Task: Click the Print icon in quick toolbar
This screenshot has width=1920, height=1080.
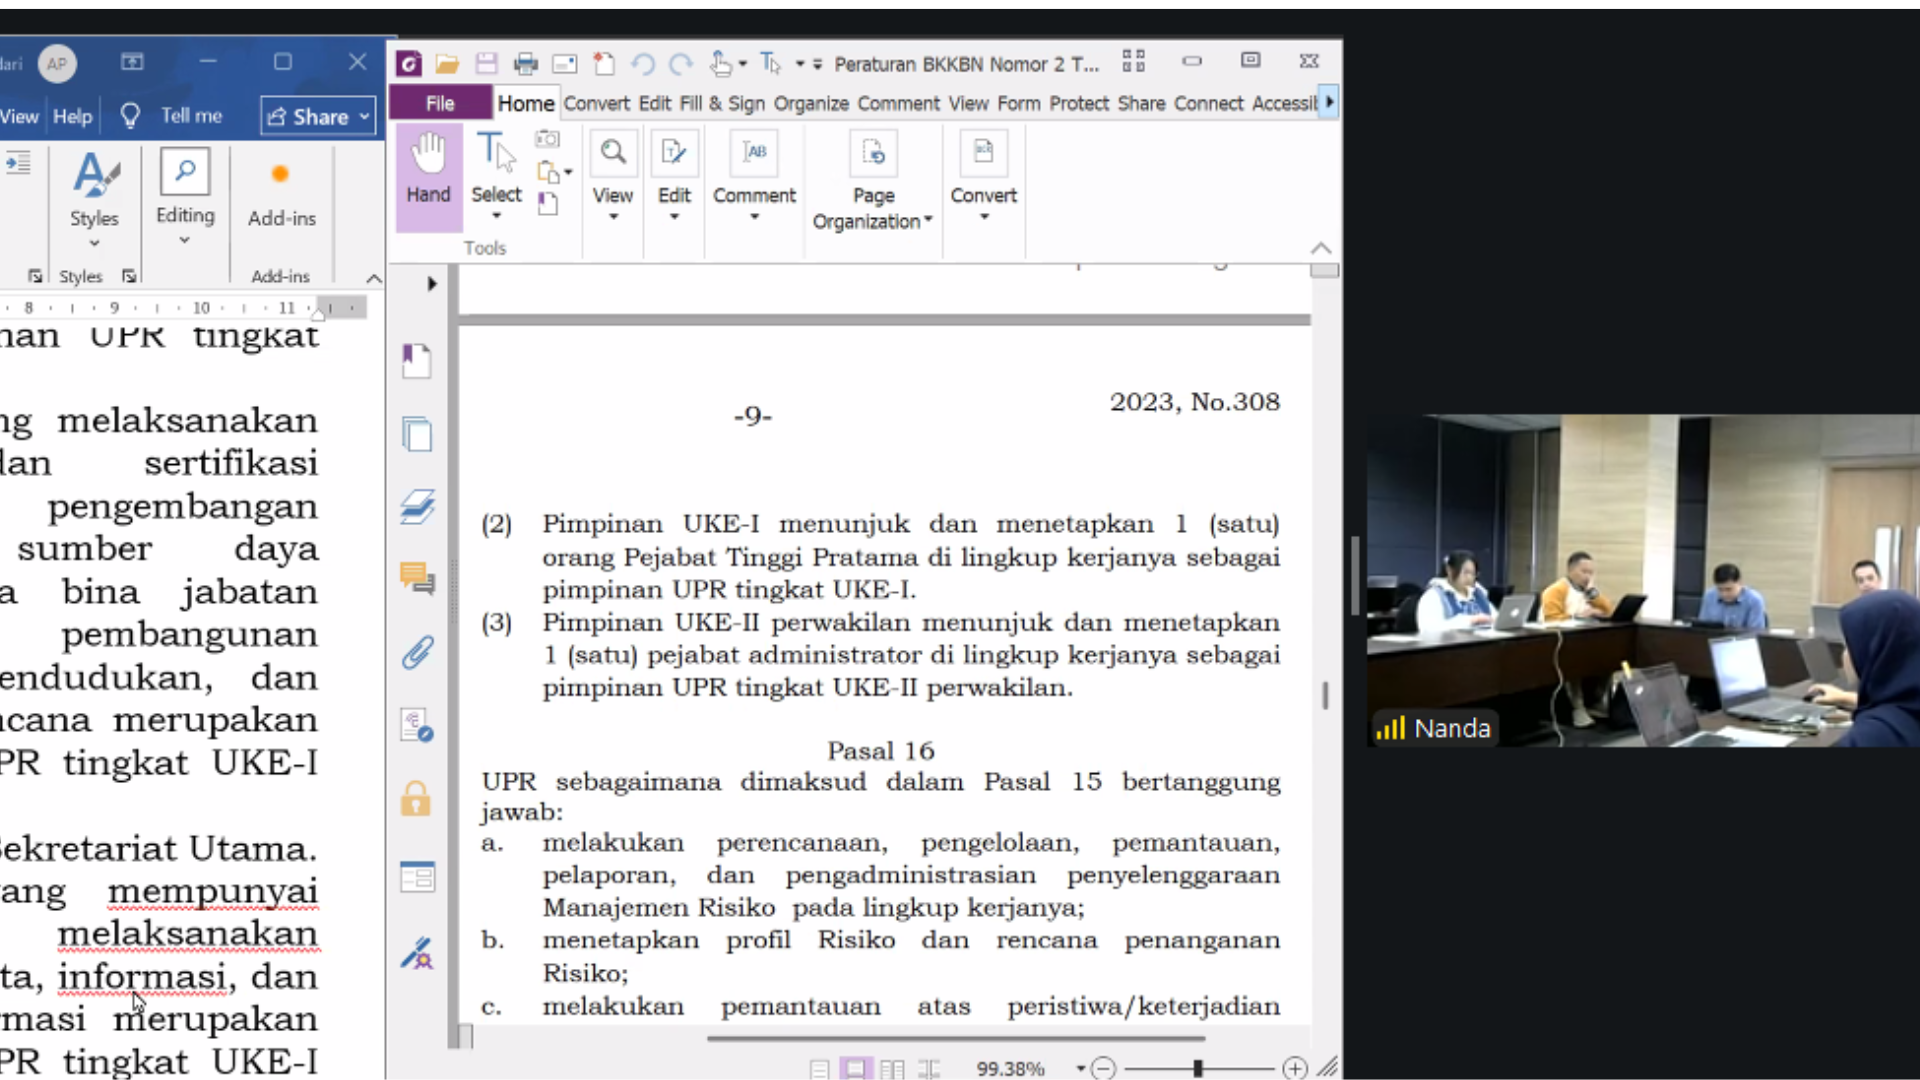Action: pos(525,65)
